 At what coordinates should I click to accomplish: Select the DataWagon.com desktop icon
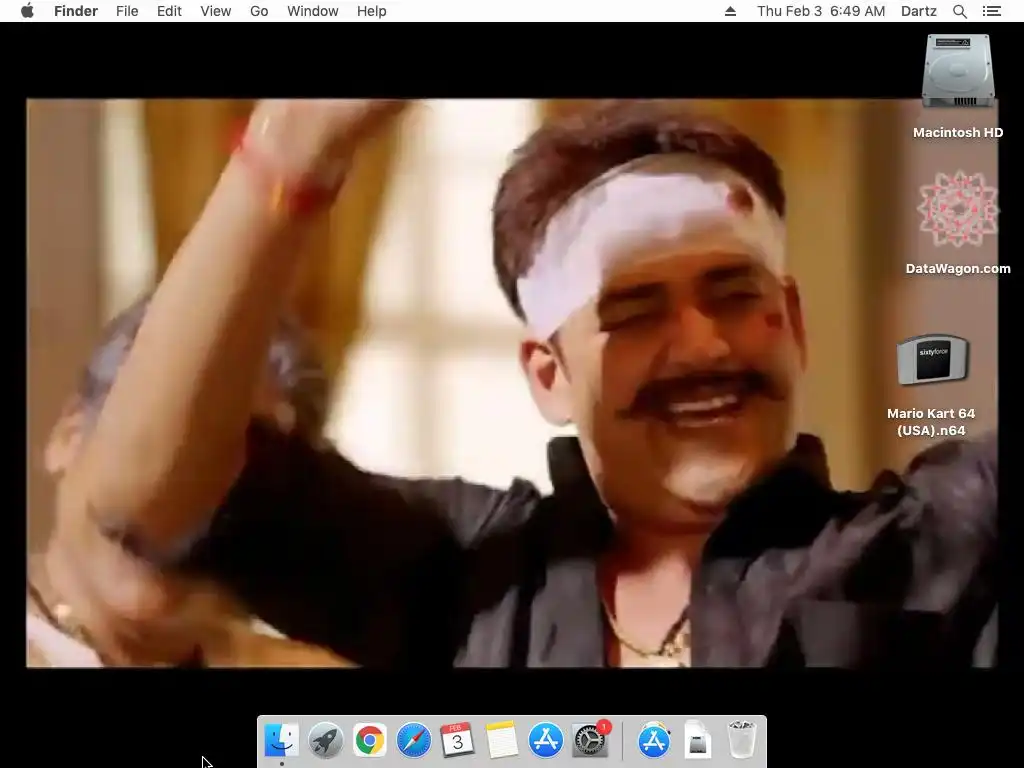[958, 209]
